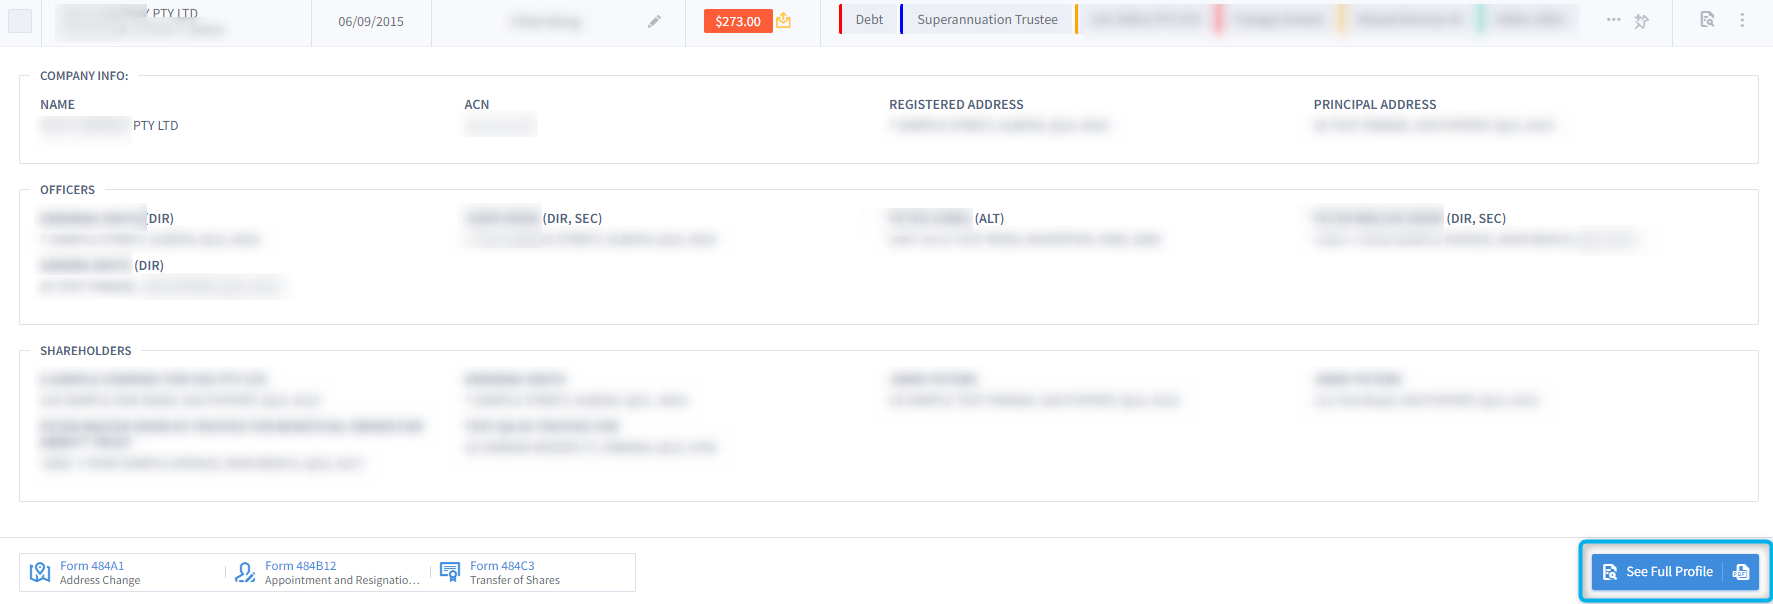1773x604 pixels.
Task: Click the ACN label
Action: (x=477, y=104)
